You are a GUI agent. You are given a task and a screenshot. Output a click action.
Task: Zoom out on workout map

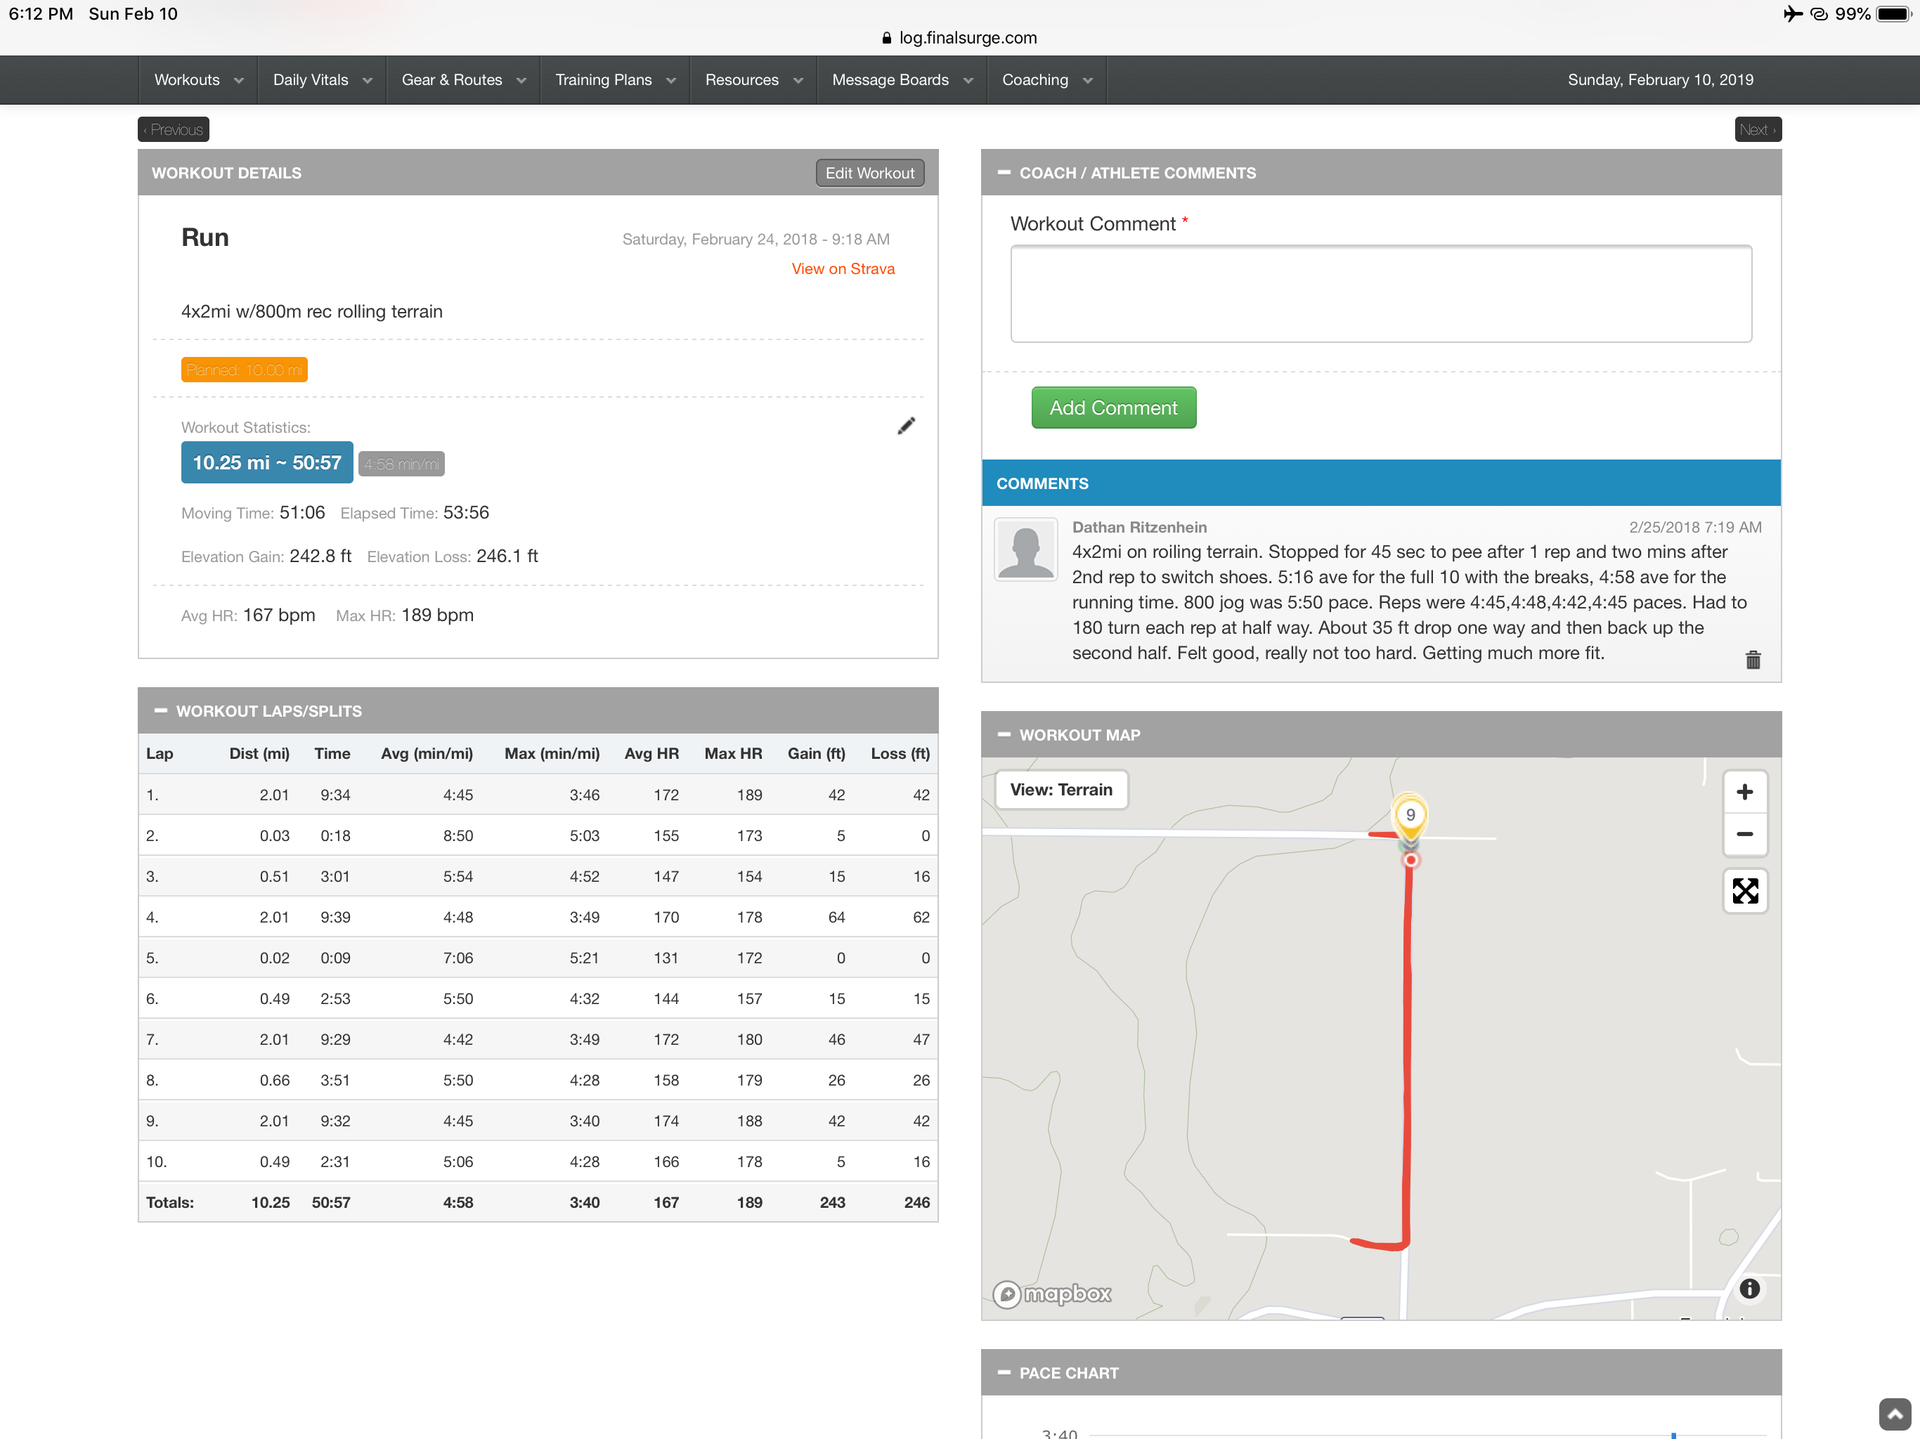[1745, 835]
